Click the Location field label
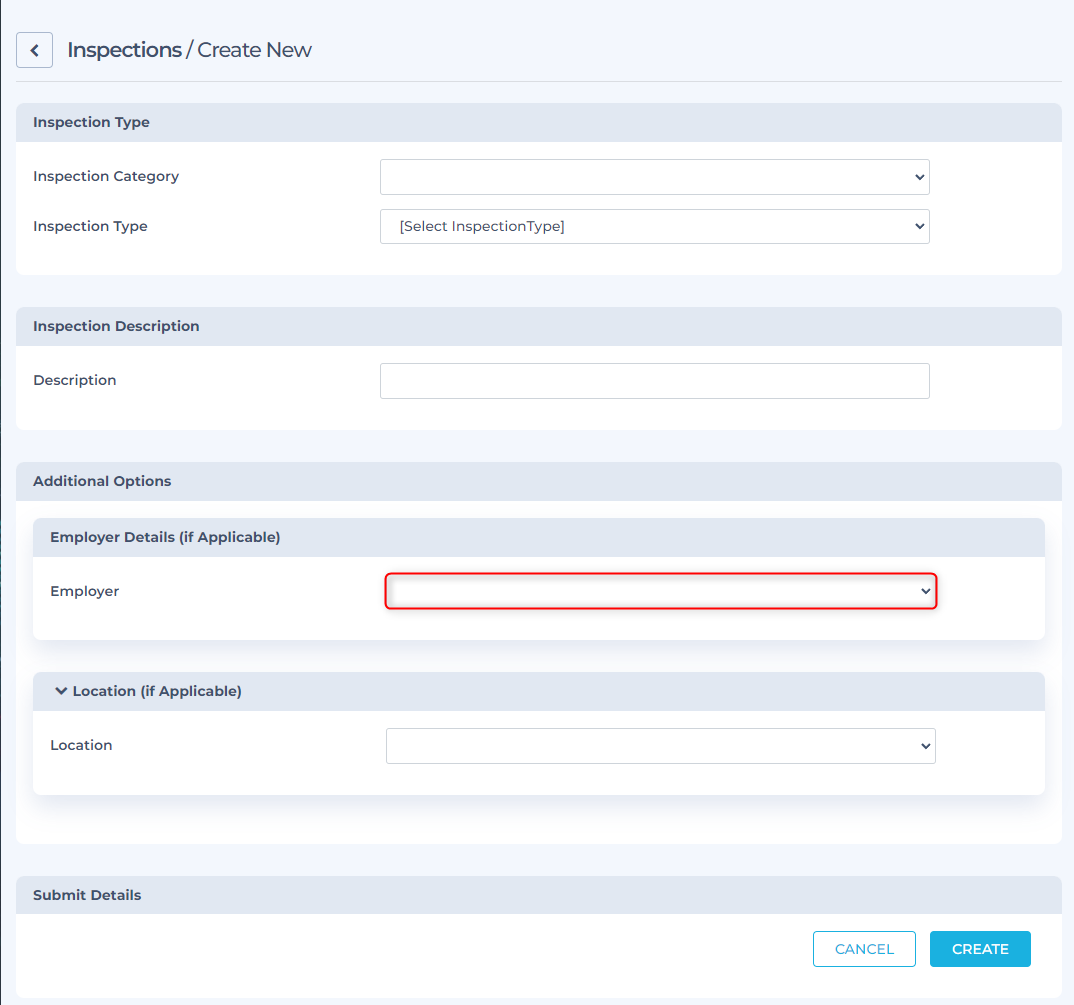This screenshot has width=1074, height=1005. pyautogui.click(x=81, y=745)
